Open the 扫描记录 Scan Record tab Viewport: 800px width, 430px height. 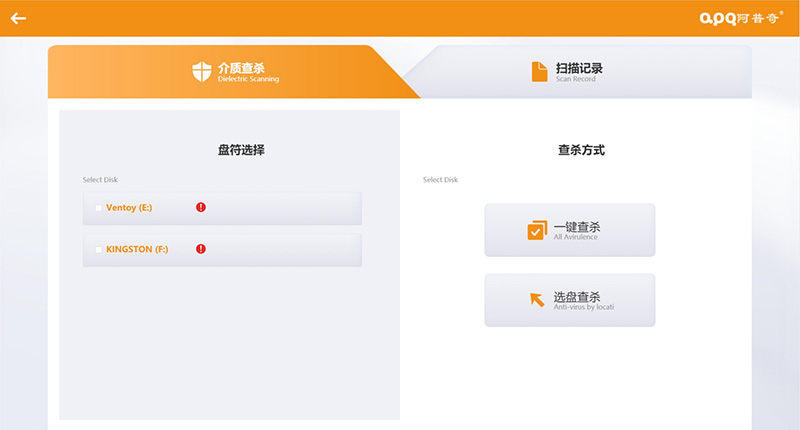pos(578,71)
